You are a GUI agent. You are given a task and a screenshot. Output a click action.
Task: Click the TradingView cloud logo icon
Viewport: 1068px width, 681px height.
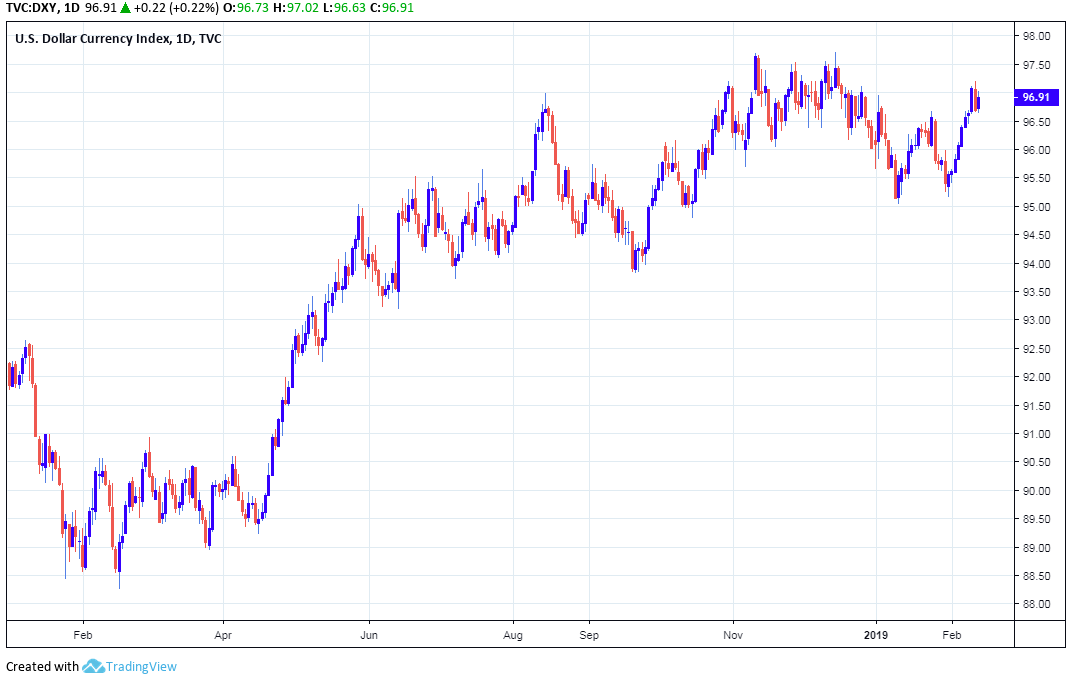(94, 666)
